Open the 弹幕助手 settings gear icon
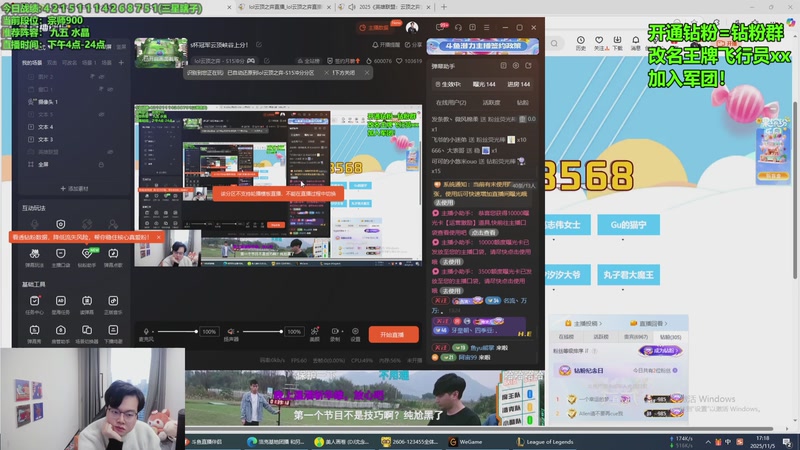Viewport: 800px width, 450px height. tap(516, 66)
